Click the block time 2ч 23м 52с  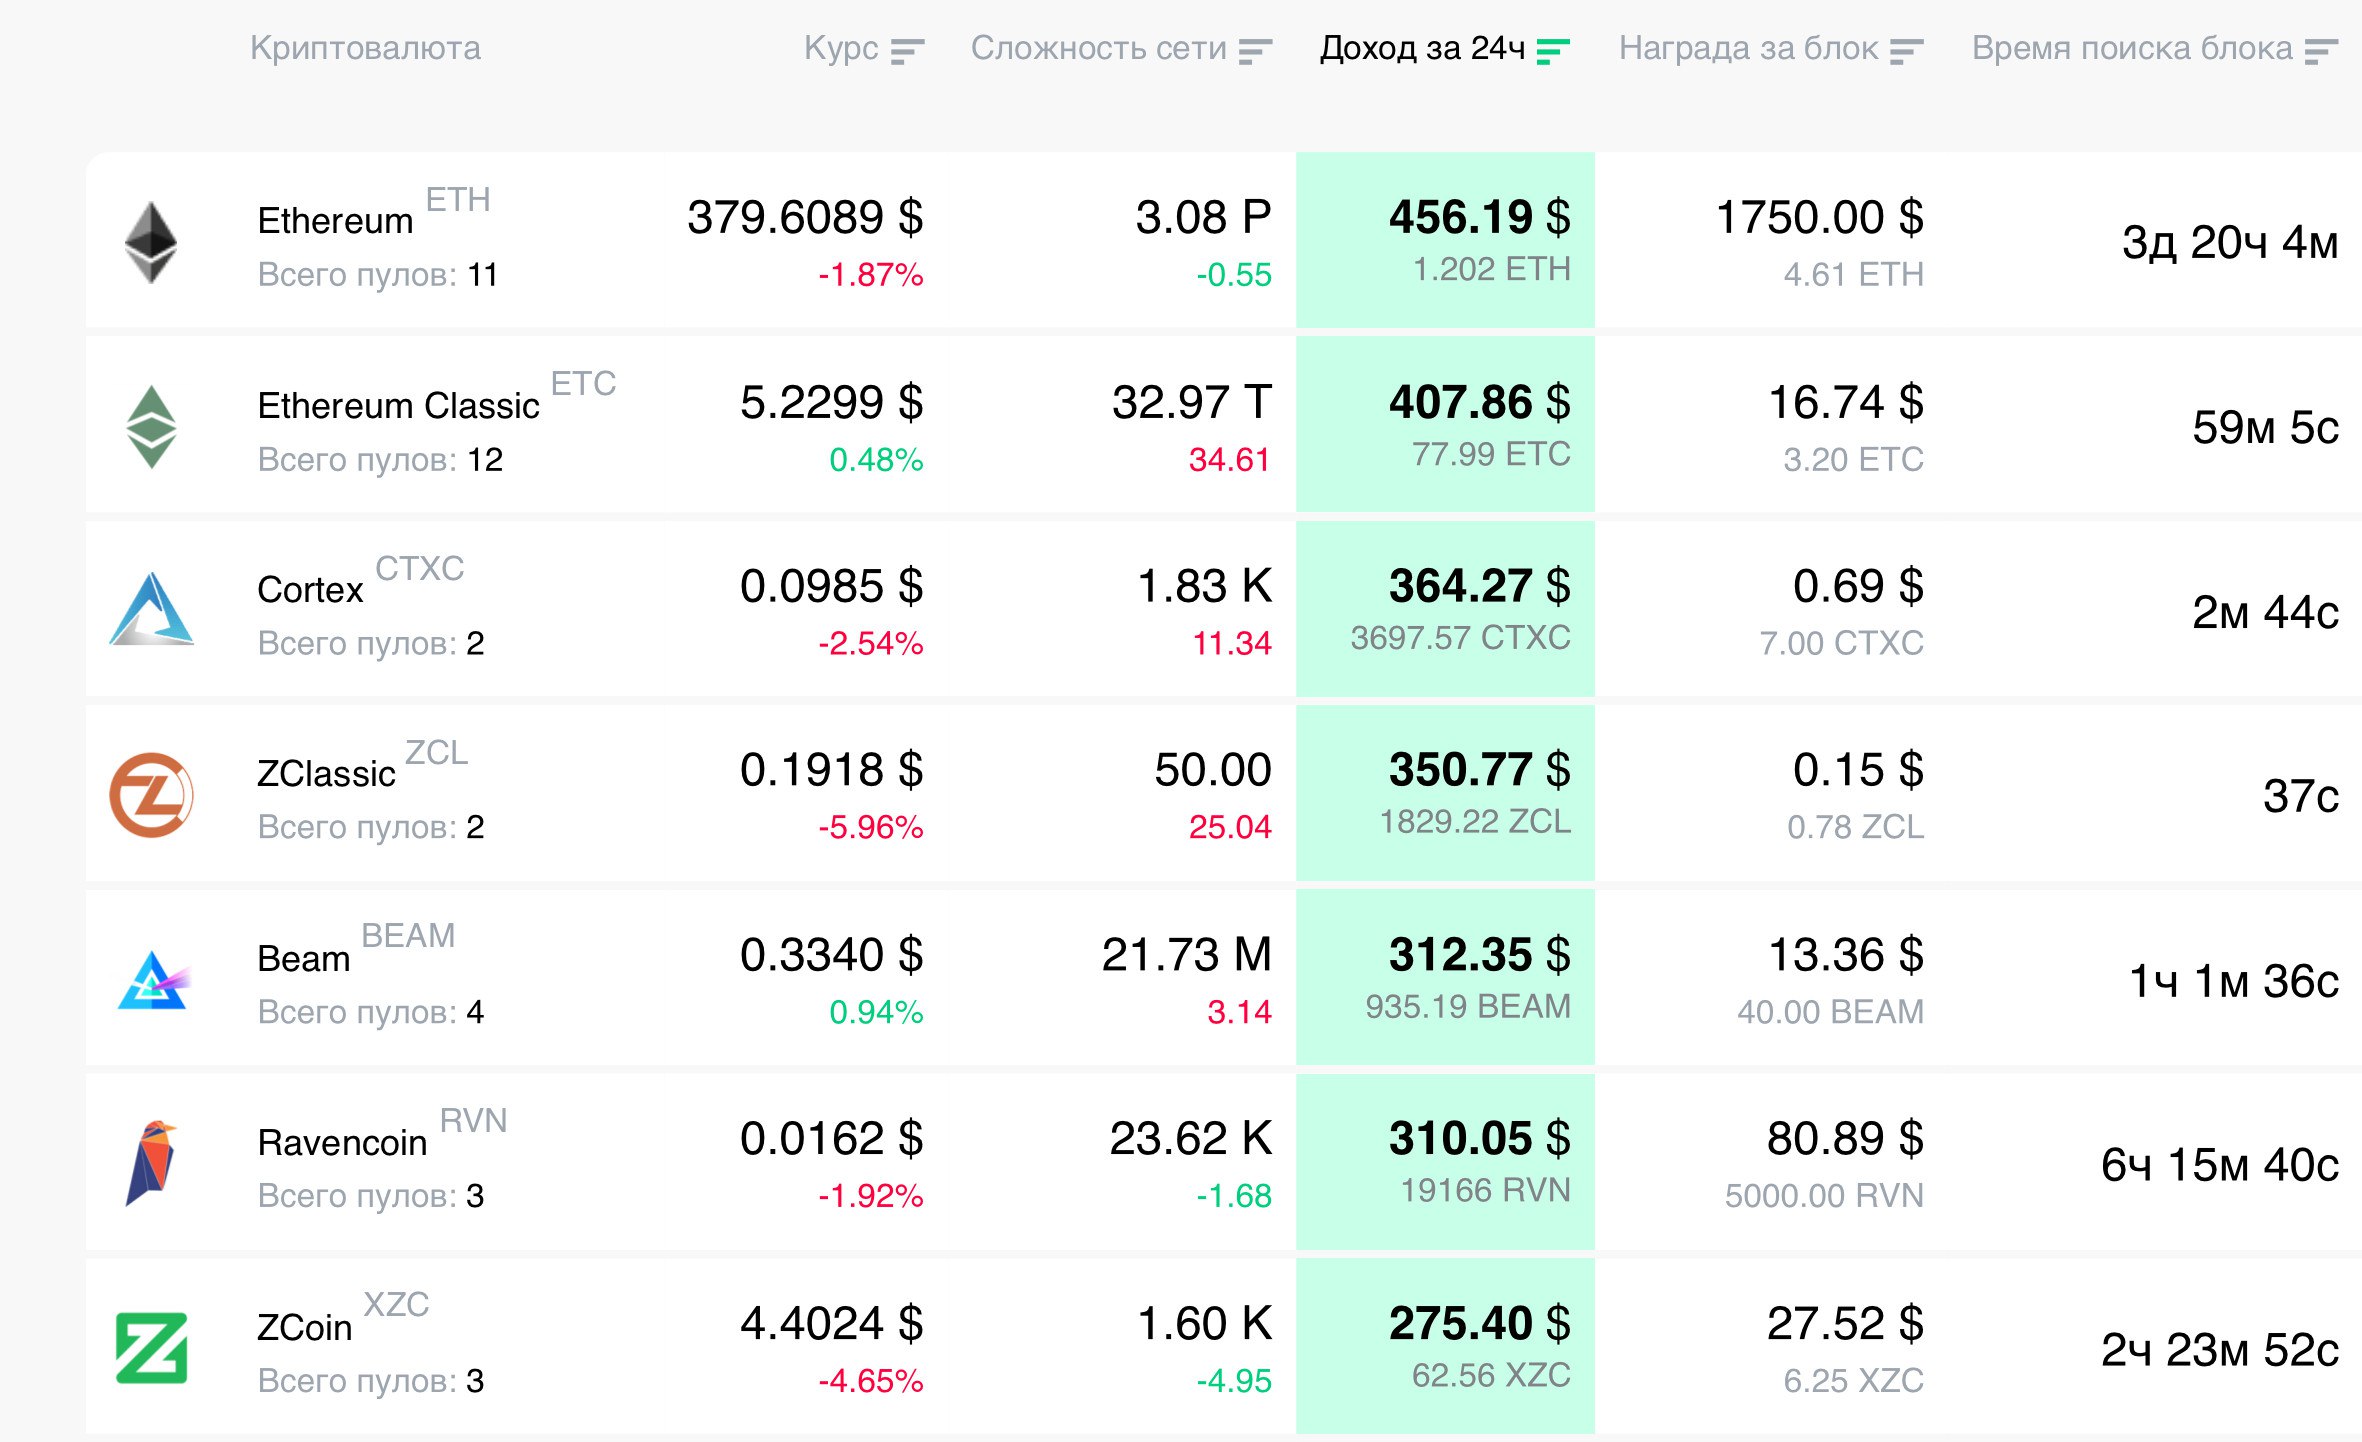pyautogui.click(x=2220, y=1350)
